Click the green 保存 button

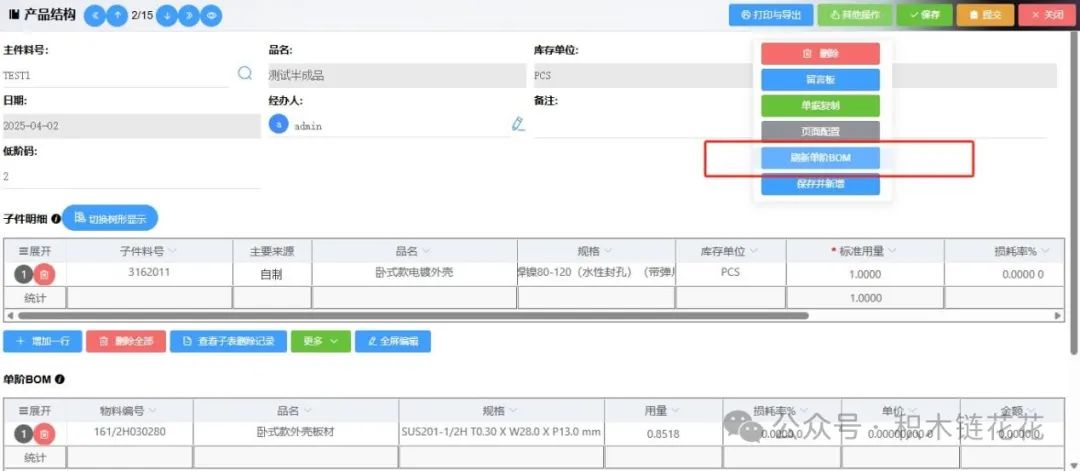coord(924,15)
